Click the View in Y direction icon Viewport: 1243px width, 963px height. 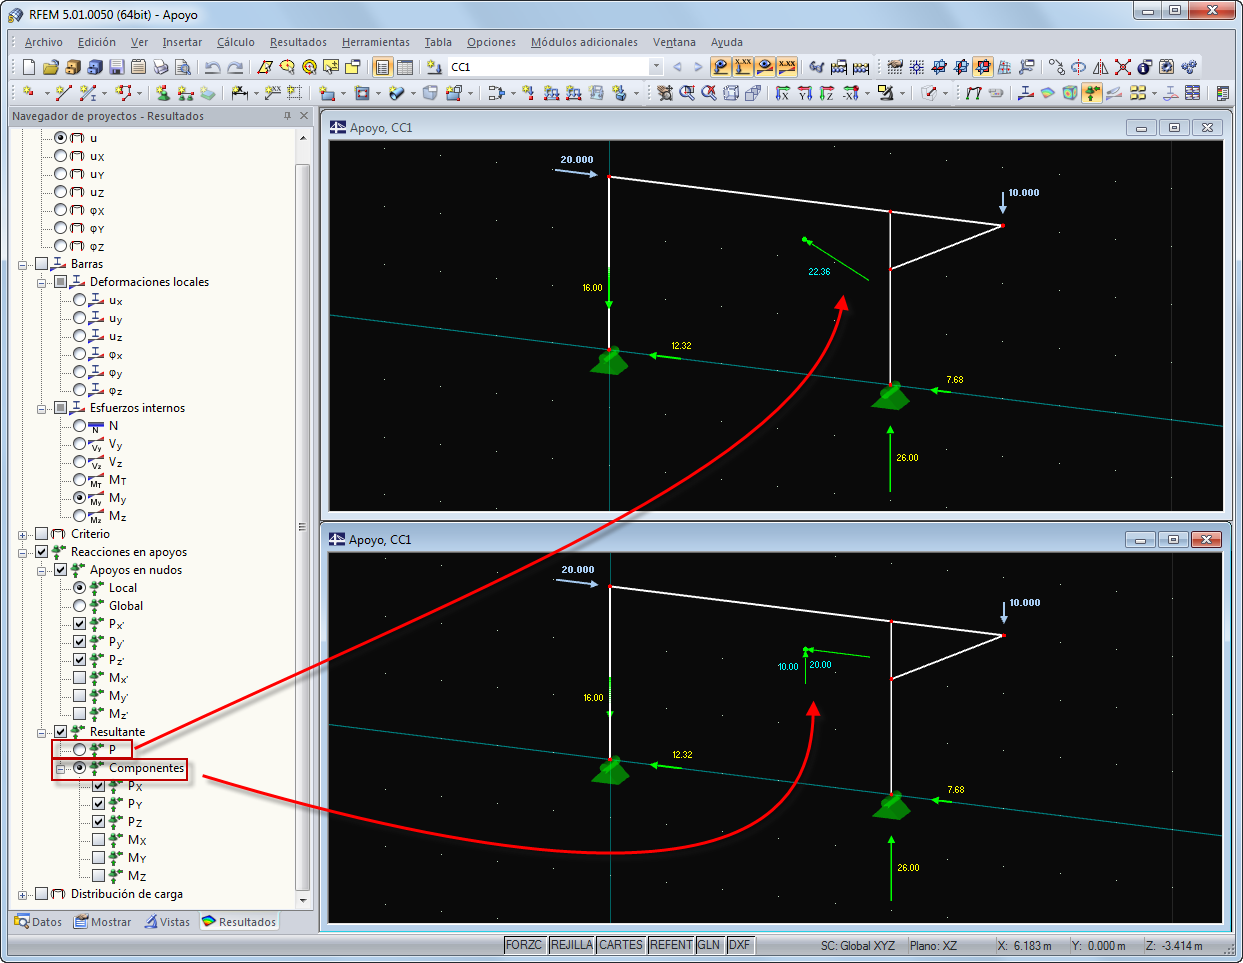click(x=805, y=93)
